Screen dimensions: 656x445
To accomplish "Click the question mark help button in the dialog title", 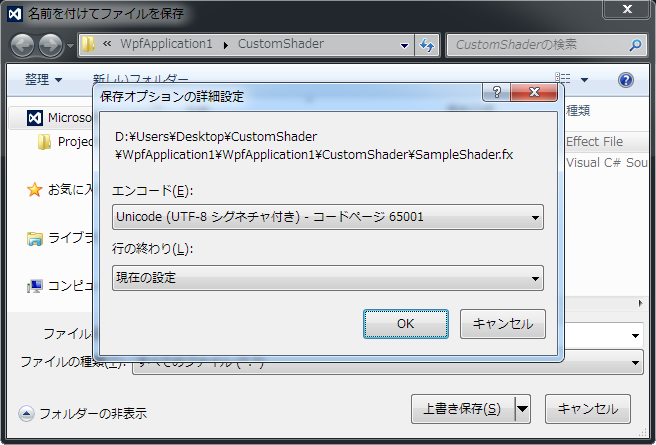I will (x=493, y=92).
